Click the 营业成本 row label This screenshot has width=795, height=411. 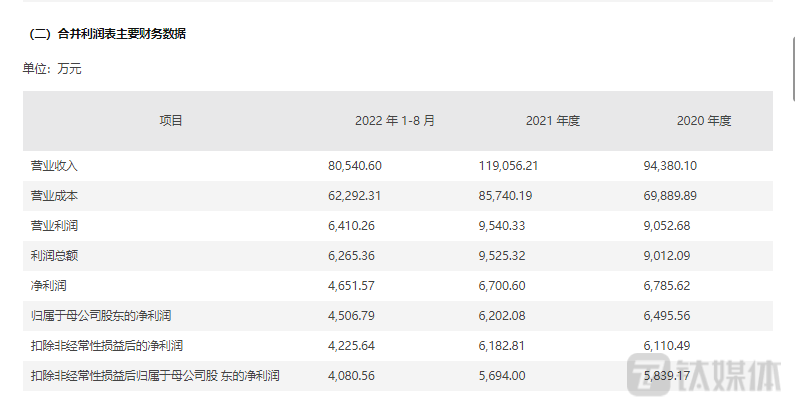54,195
